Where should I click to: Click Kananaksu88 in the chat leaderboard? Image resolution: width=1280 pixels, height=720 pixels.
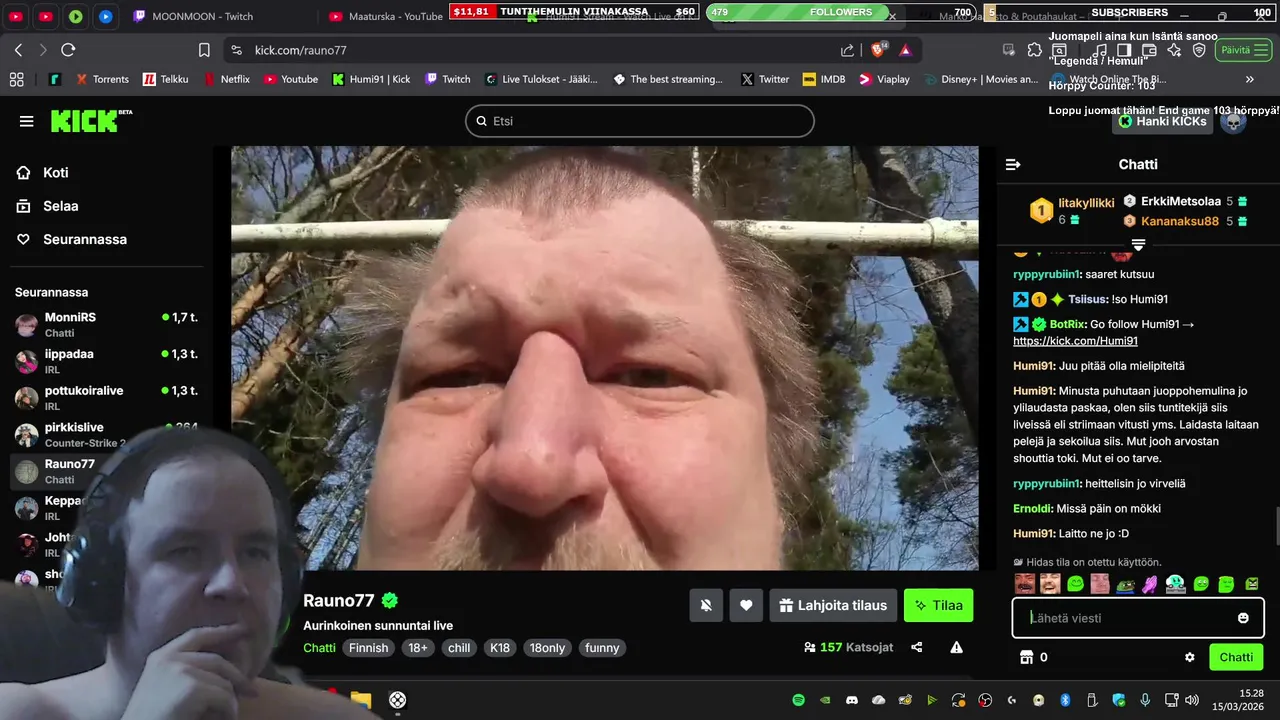tap(1180, 221)
